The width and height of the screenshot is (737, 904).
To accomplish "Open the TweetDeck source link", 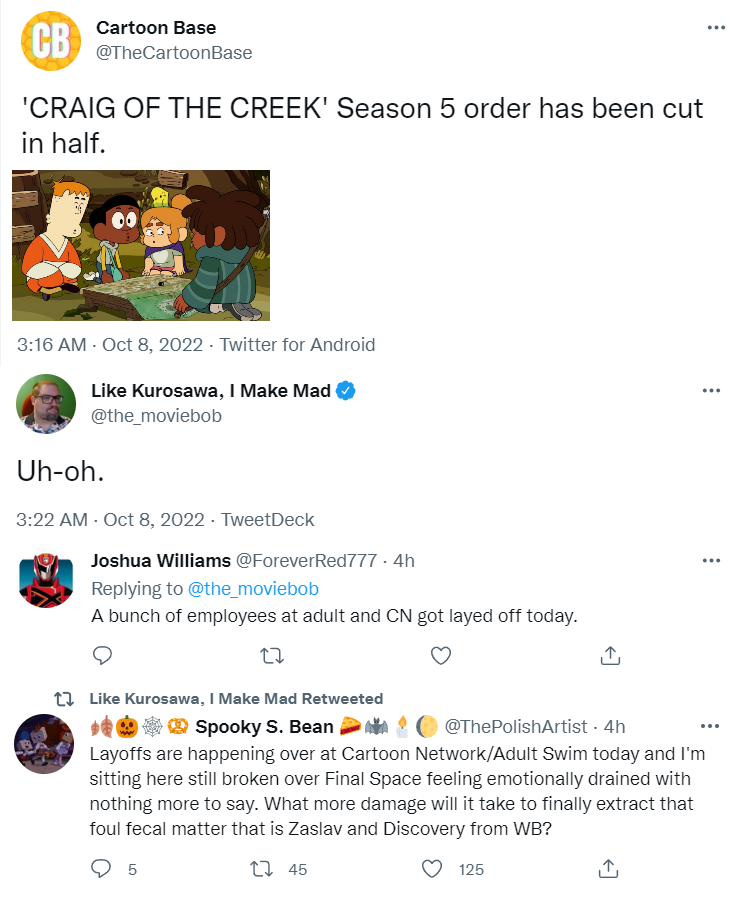I will pos(267,519).
